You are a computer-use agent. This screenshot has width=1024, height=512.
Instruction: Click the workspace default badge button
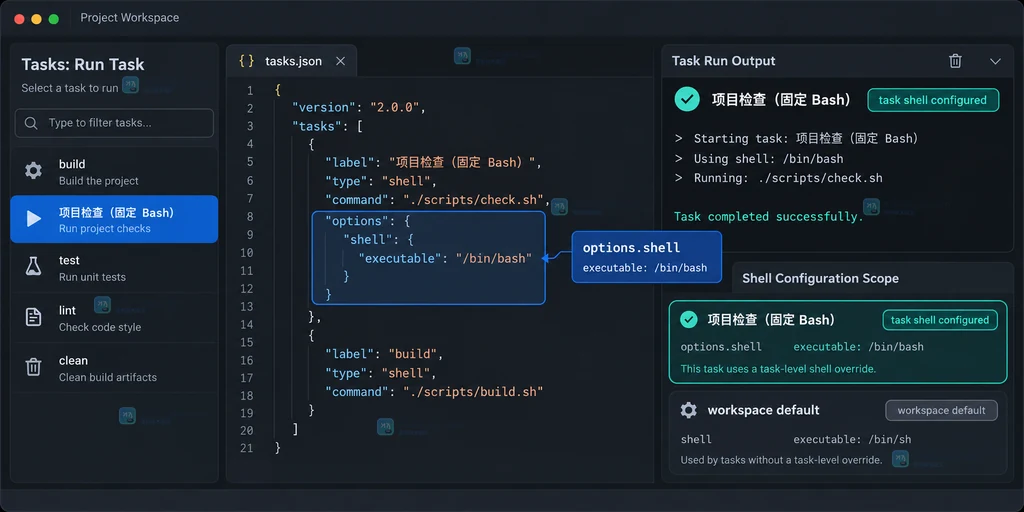point(941,410)
